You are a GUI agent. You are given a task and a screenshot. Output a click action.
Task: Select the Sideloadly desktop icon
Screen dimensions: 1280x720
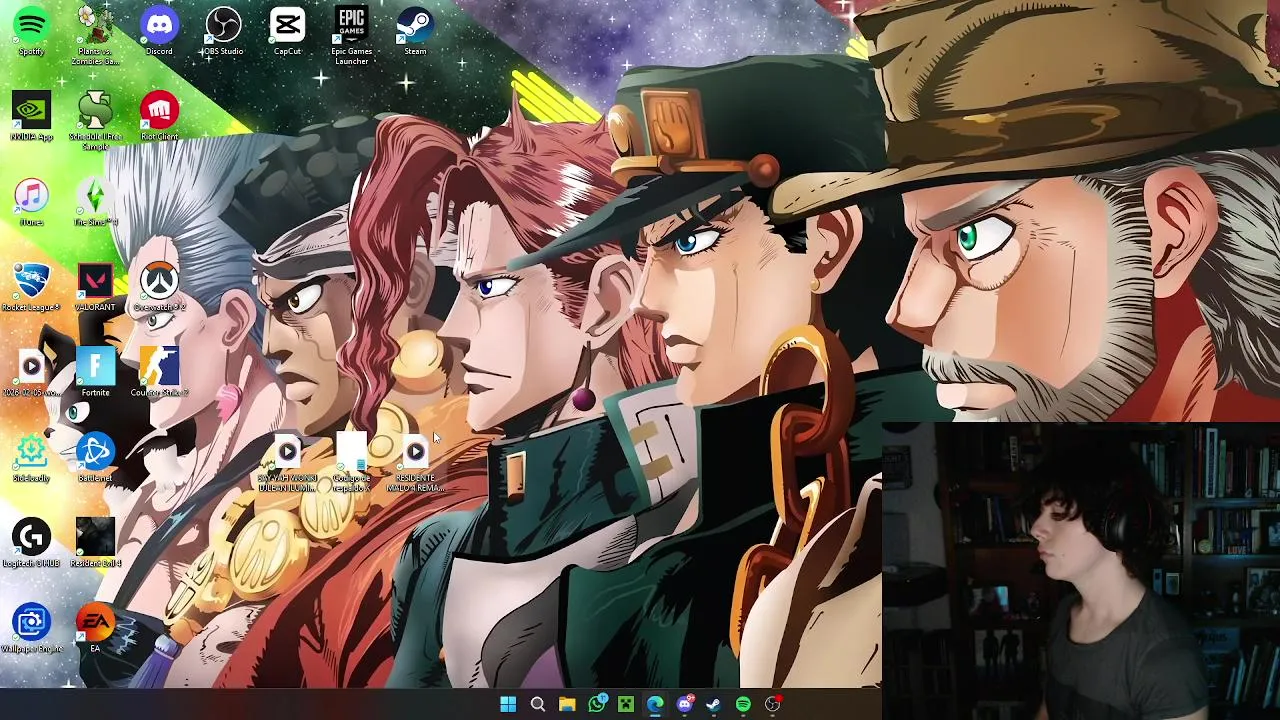pos(31,458)
